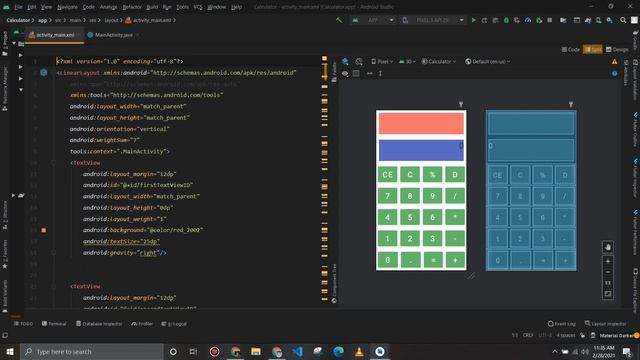Open File Explorer from taskbar

click(x=256, y=351)
